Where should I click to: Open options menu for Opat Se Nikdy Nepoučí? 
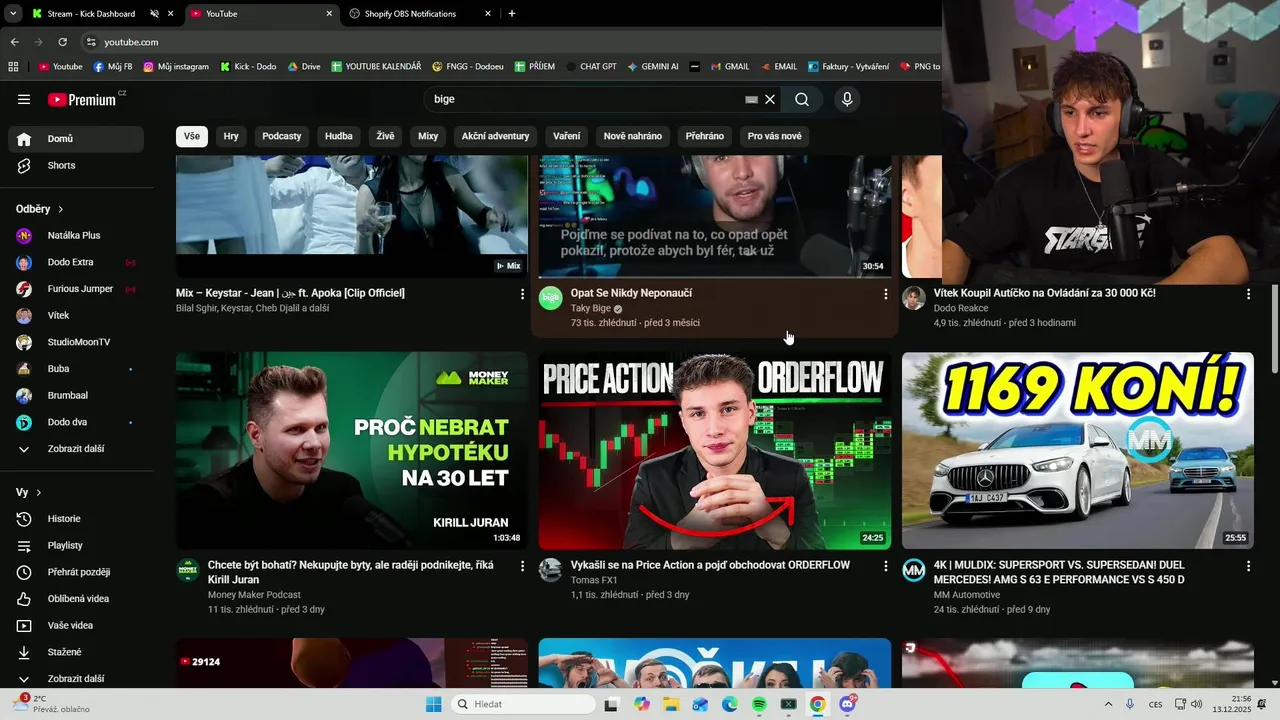pyautogui.click(x=885, y=294)
